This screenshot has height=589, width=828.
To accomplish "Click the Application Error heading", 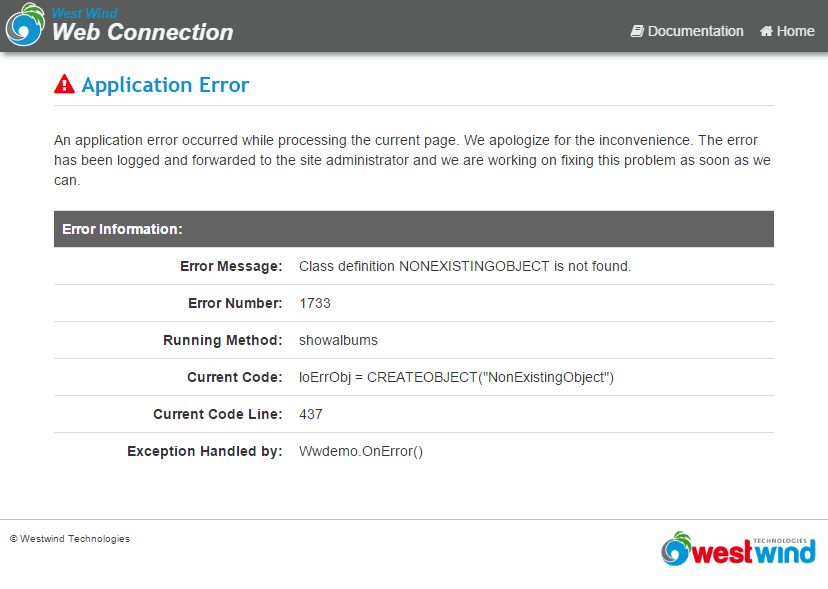I will (165, 85).
